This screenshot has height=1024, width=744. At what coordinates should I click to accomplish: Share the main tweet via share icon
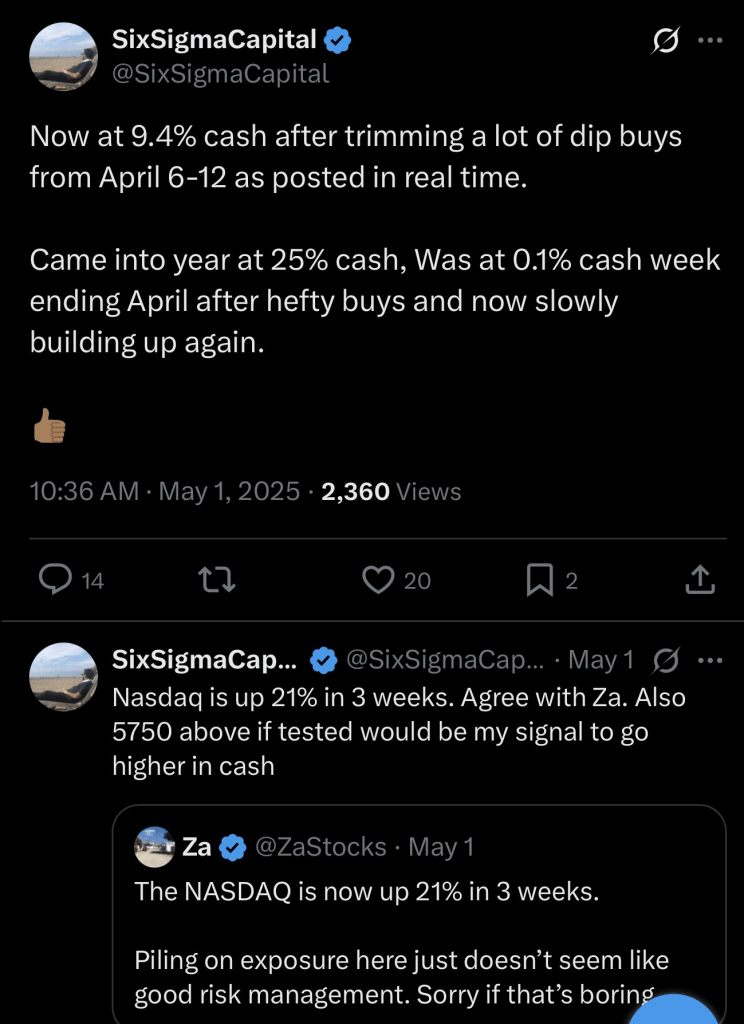(x=700, y=579)
